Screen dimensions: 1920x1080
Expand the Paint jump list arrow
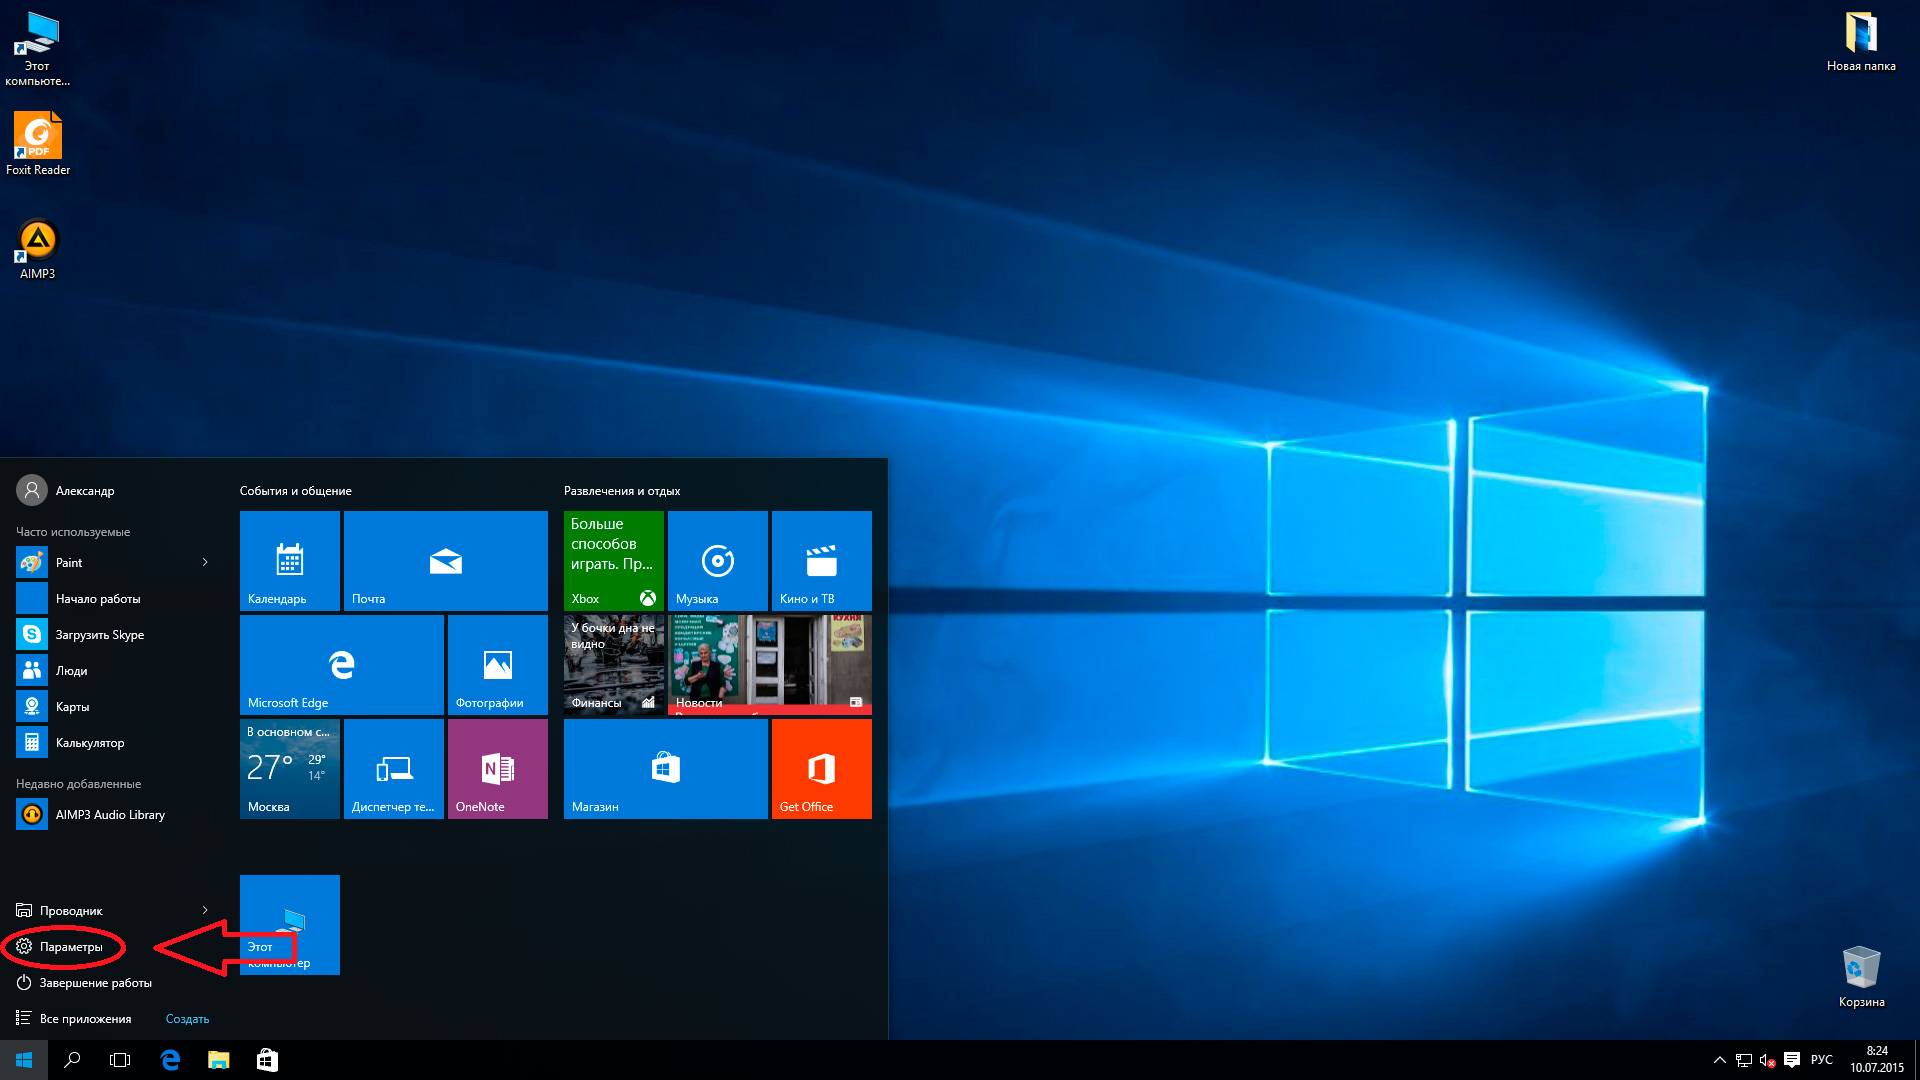(205, 563)
